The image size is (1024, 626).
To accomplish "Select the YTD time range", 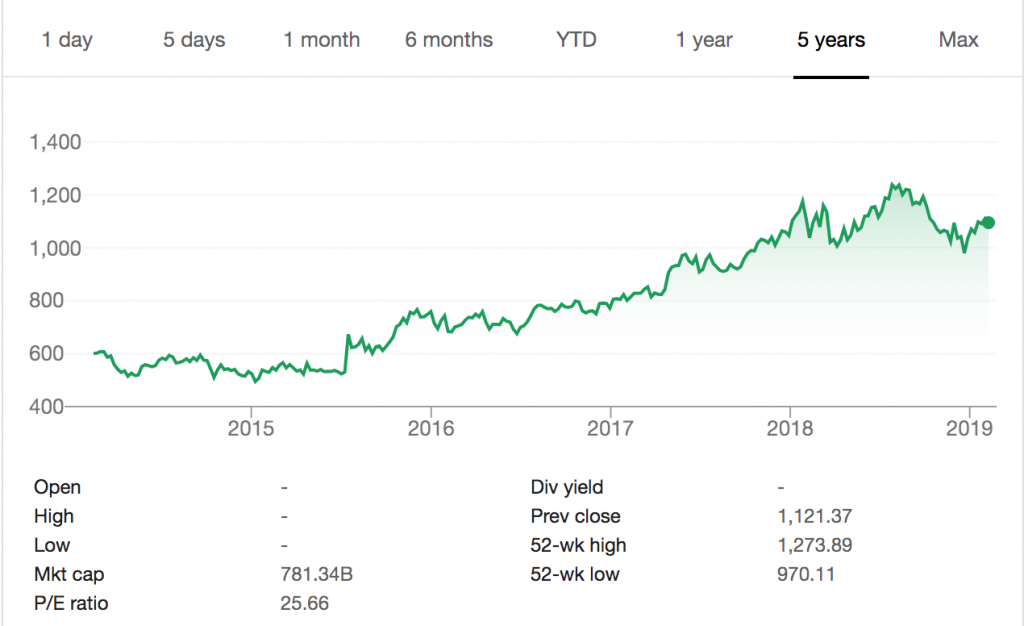I will click(576, 40).
